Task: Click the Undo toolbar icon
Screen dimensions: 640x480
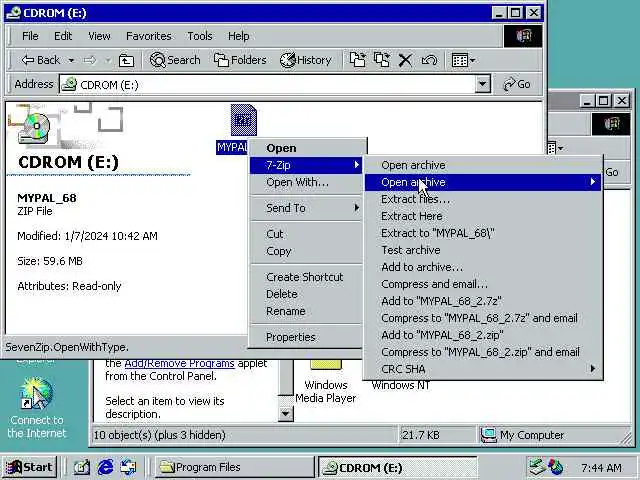Action: click(429, 60)
